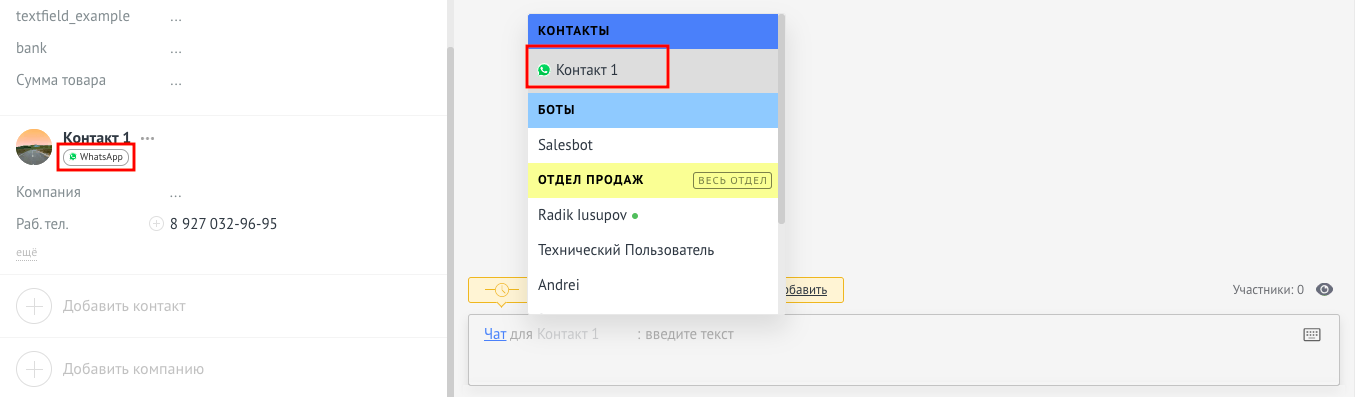Click the plus circle for Добавить контакт
This screenshot has height=397, width=1355.
[35, 306]
